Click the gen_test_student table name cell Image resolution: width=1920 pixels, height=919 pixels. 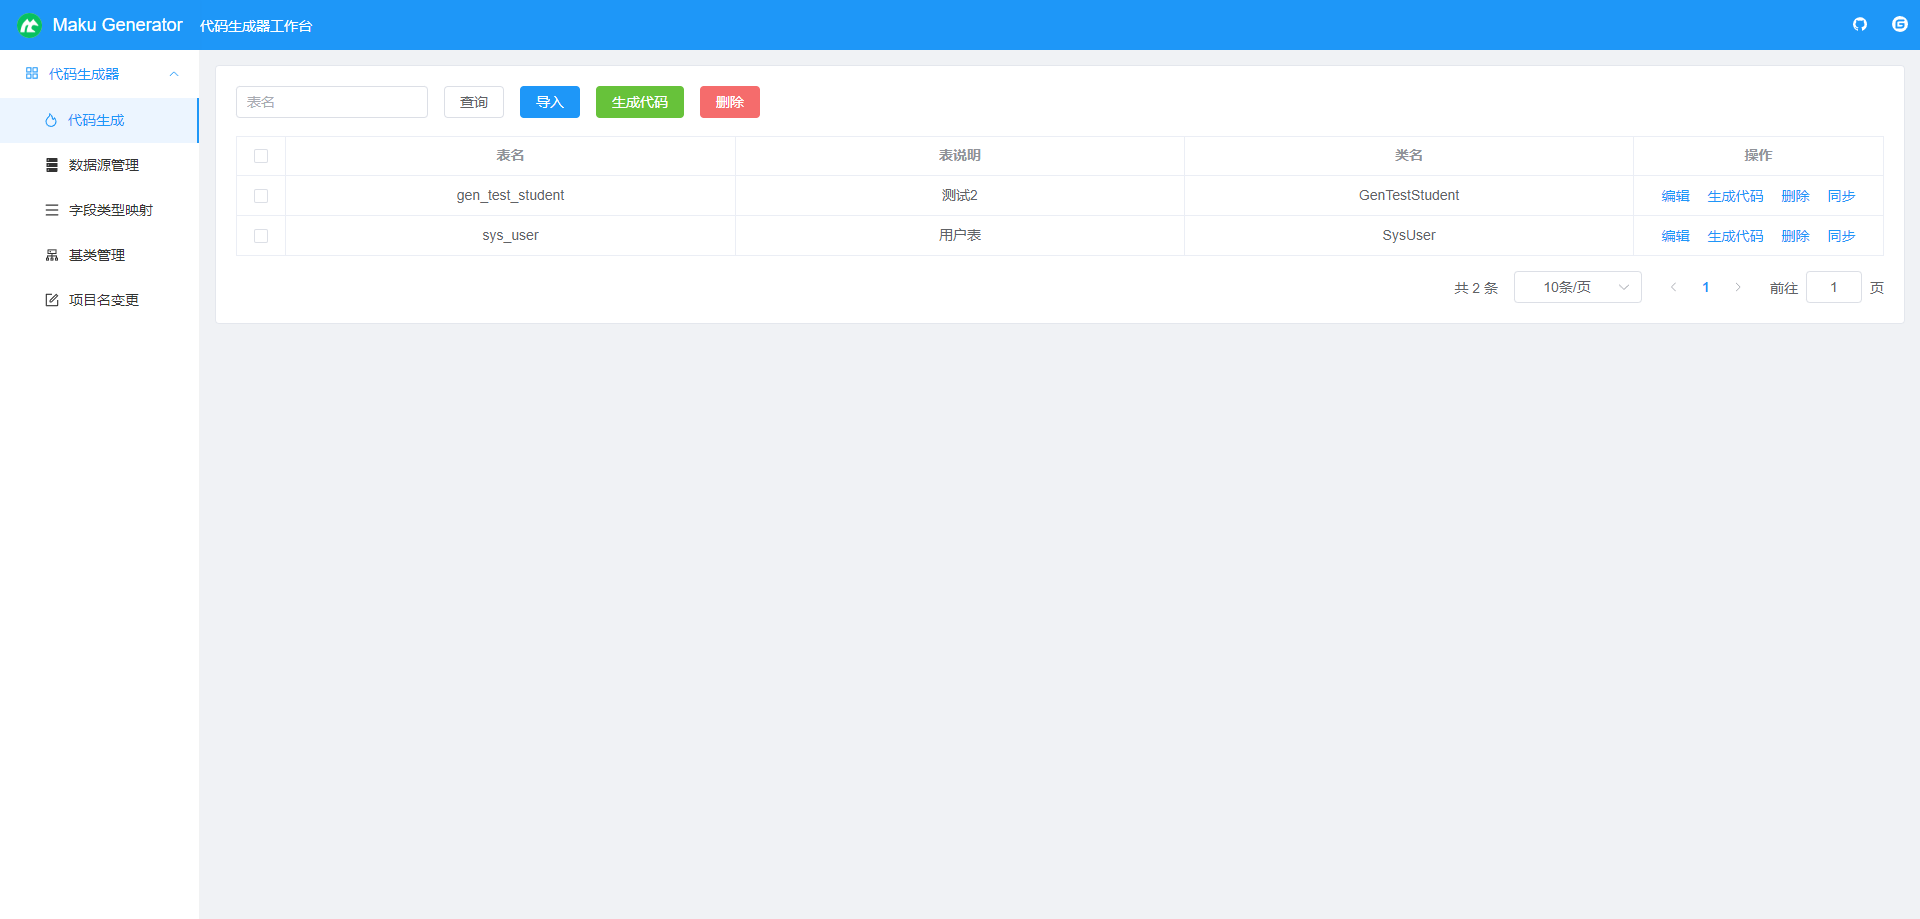510,195
